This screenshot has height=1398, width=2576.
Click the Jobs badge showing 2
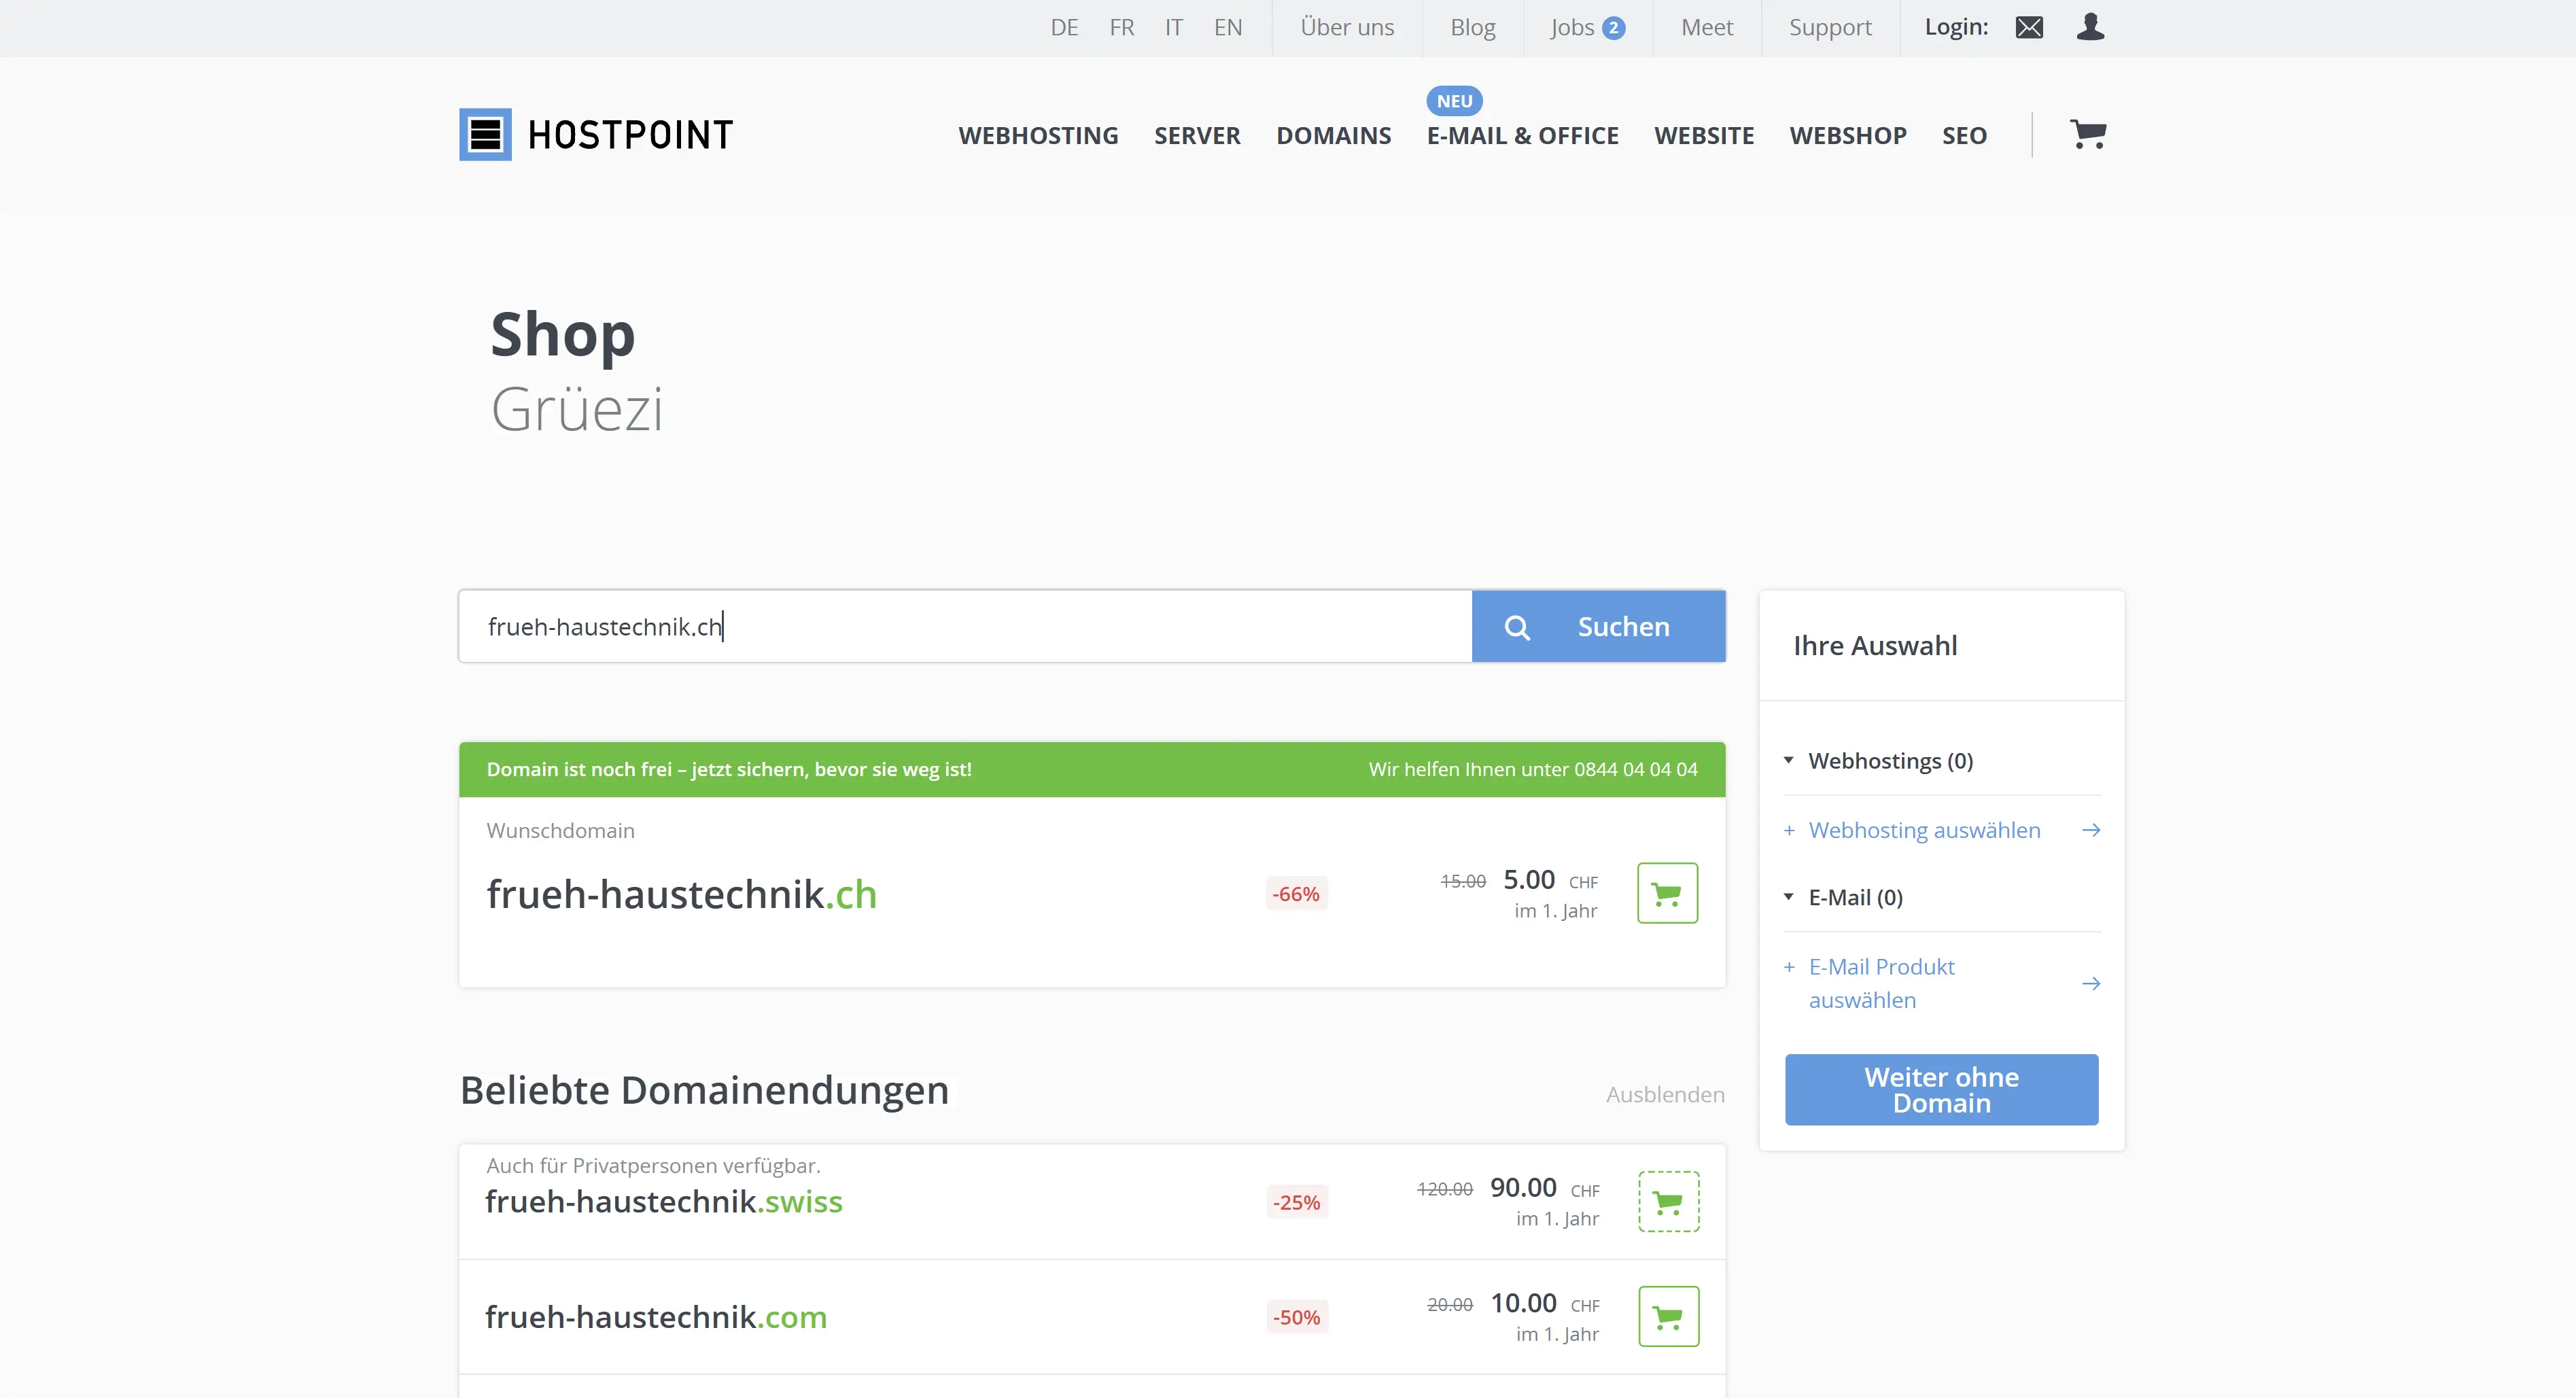(1613, 28)
